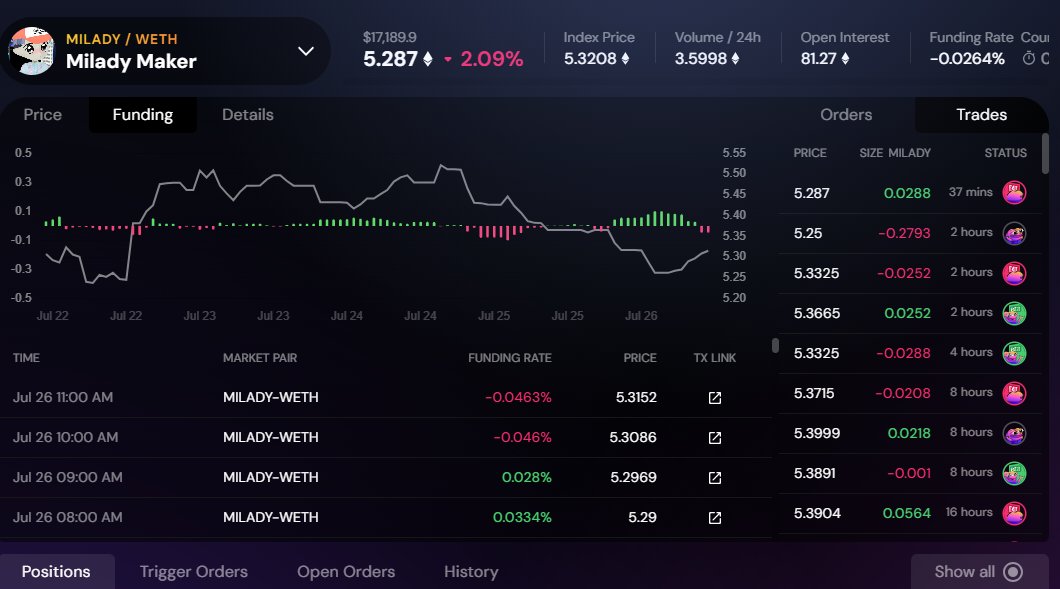Click trader avatar on the 5.3999 trade
This screenshot has width=1060, height=589.
(x=1014, y=433)
